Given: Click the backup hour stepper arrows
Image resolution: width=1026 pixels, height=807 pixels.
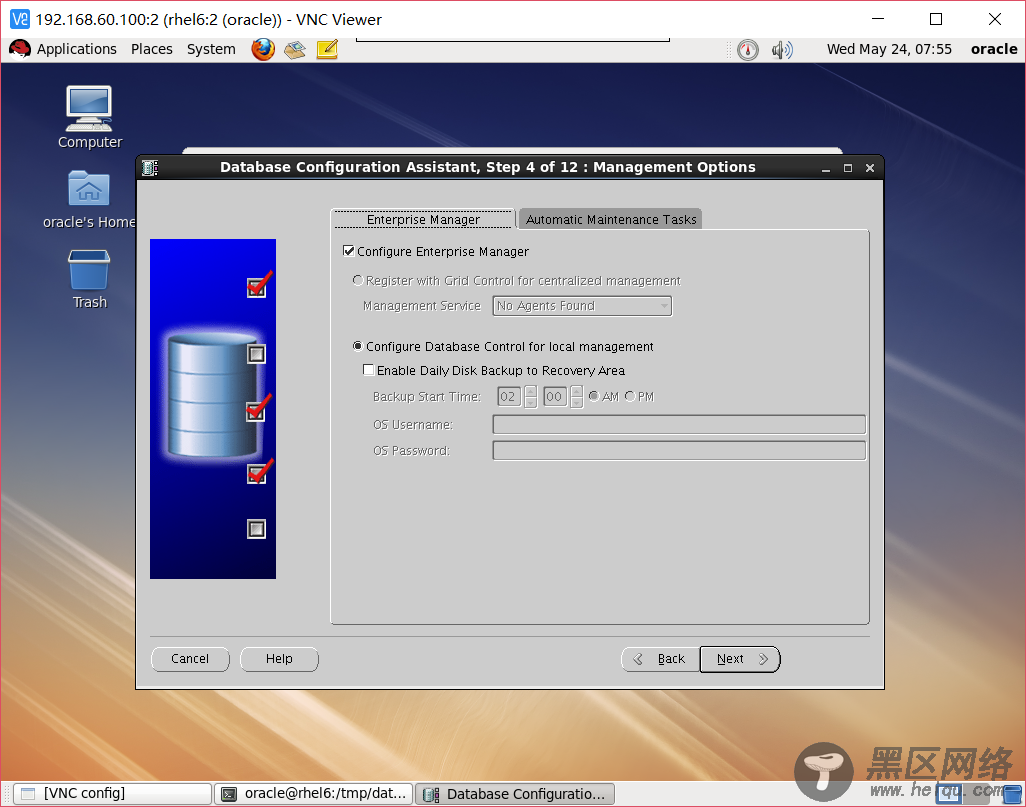Looking at the screenshot, I should [531, 397].
